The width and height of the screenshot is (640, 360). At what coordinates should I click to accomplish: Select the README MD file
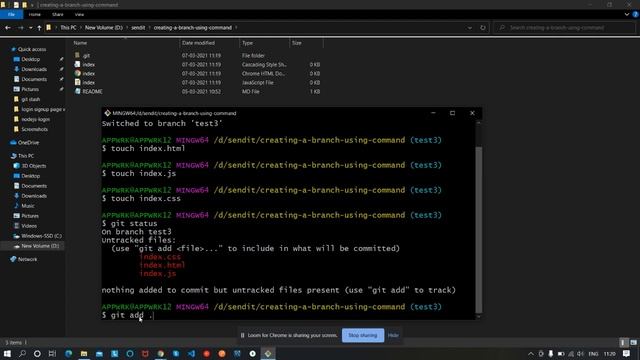click(x=92, y=91)
